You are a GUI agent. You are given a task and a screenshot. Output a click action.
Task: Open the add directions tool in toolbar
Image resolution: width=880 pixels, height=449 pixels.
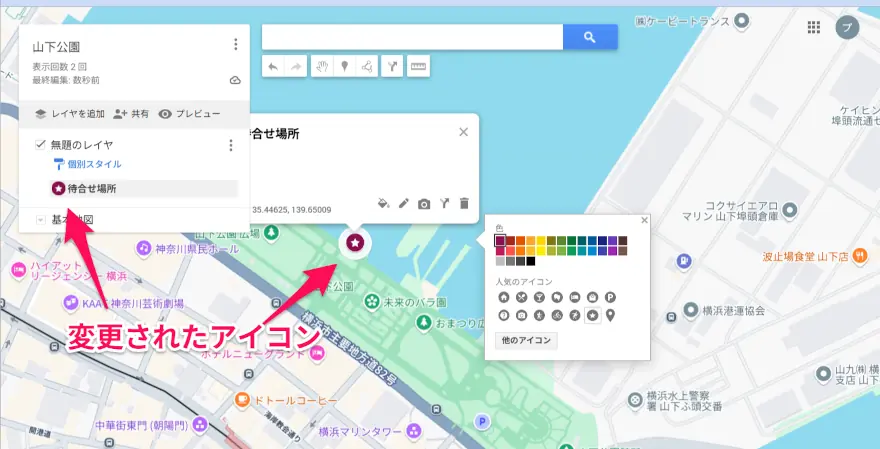coord(392,66)
